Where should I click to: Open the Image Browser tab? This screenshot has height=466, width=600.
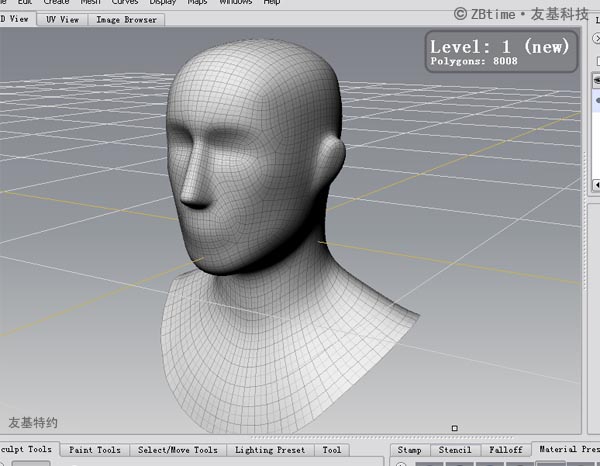tap(126, 20)
